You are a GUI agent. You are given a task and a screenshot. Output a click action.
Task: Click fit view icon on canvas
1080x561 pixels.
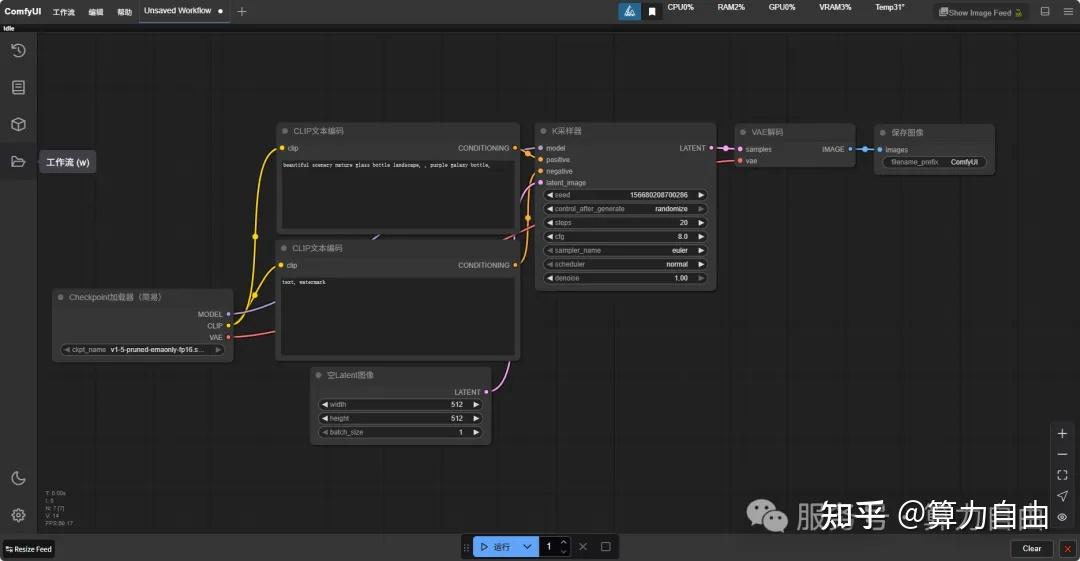[1062, 475]
